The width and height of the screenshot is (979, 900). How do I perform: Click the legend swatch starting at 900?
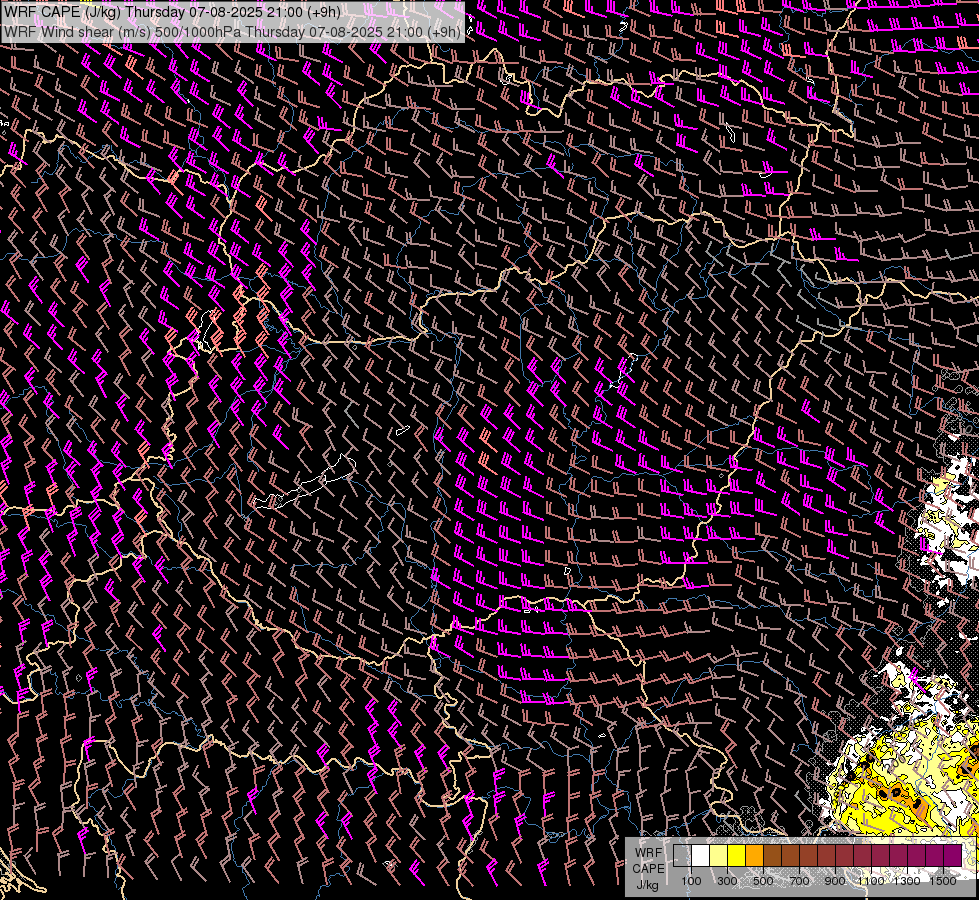point(844,856)
